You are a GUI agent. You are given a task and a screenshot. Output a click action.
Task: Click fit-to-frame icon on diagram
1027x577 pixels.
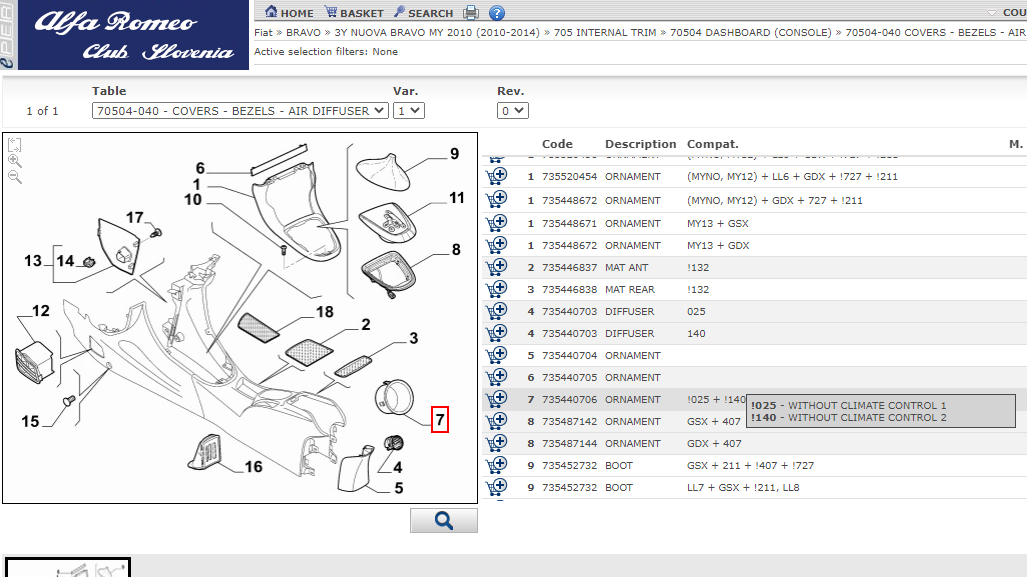coord(14,145)
